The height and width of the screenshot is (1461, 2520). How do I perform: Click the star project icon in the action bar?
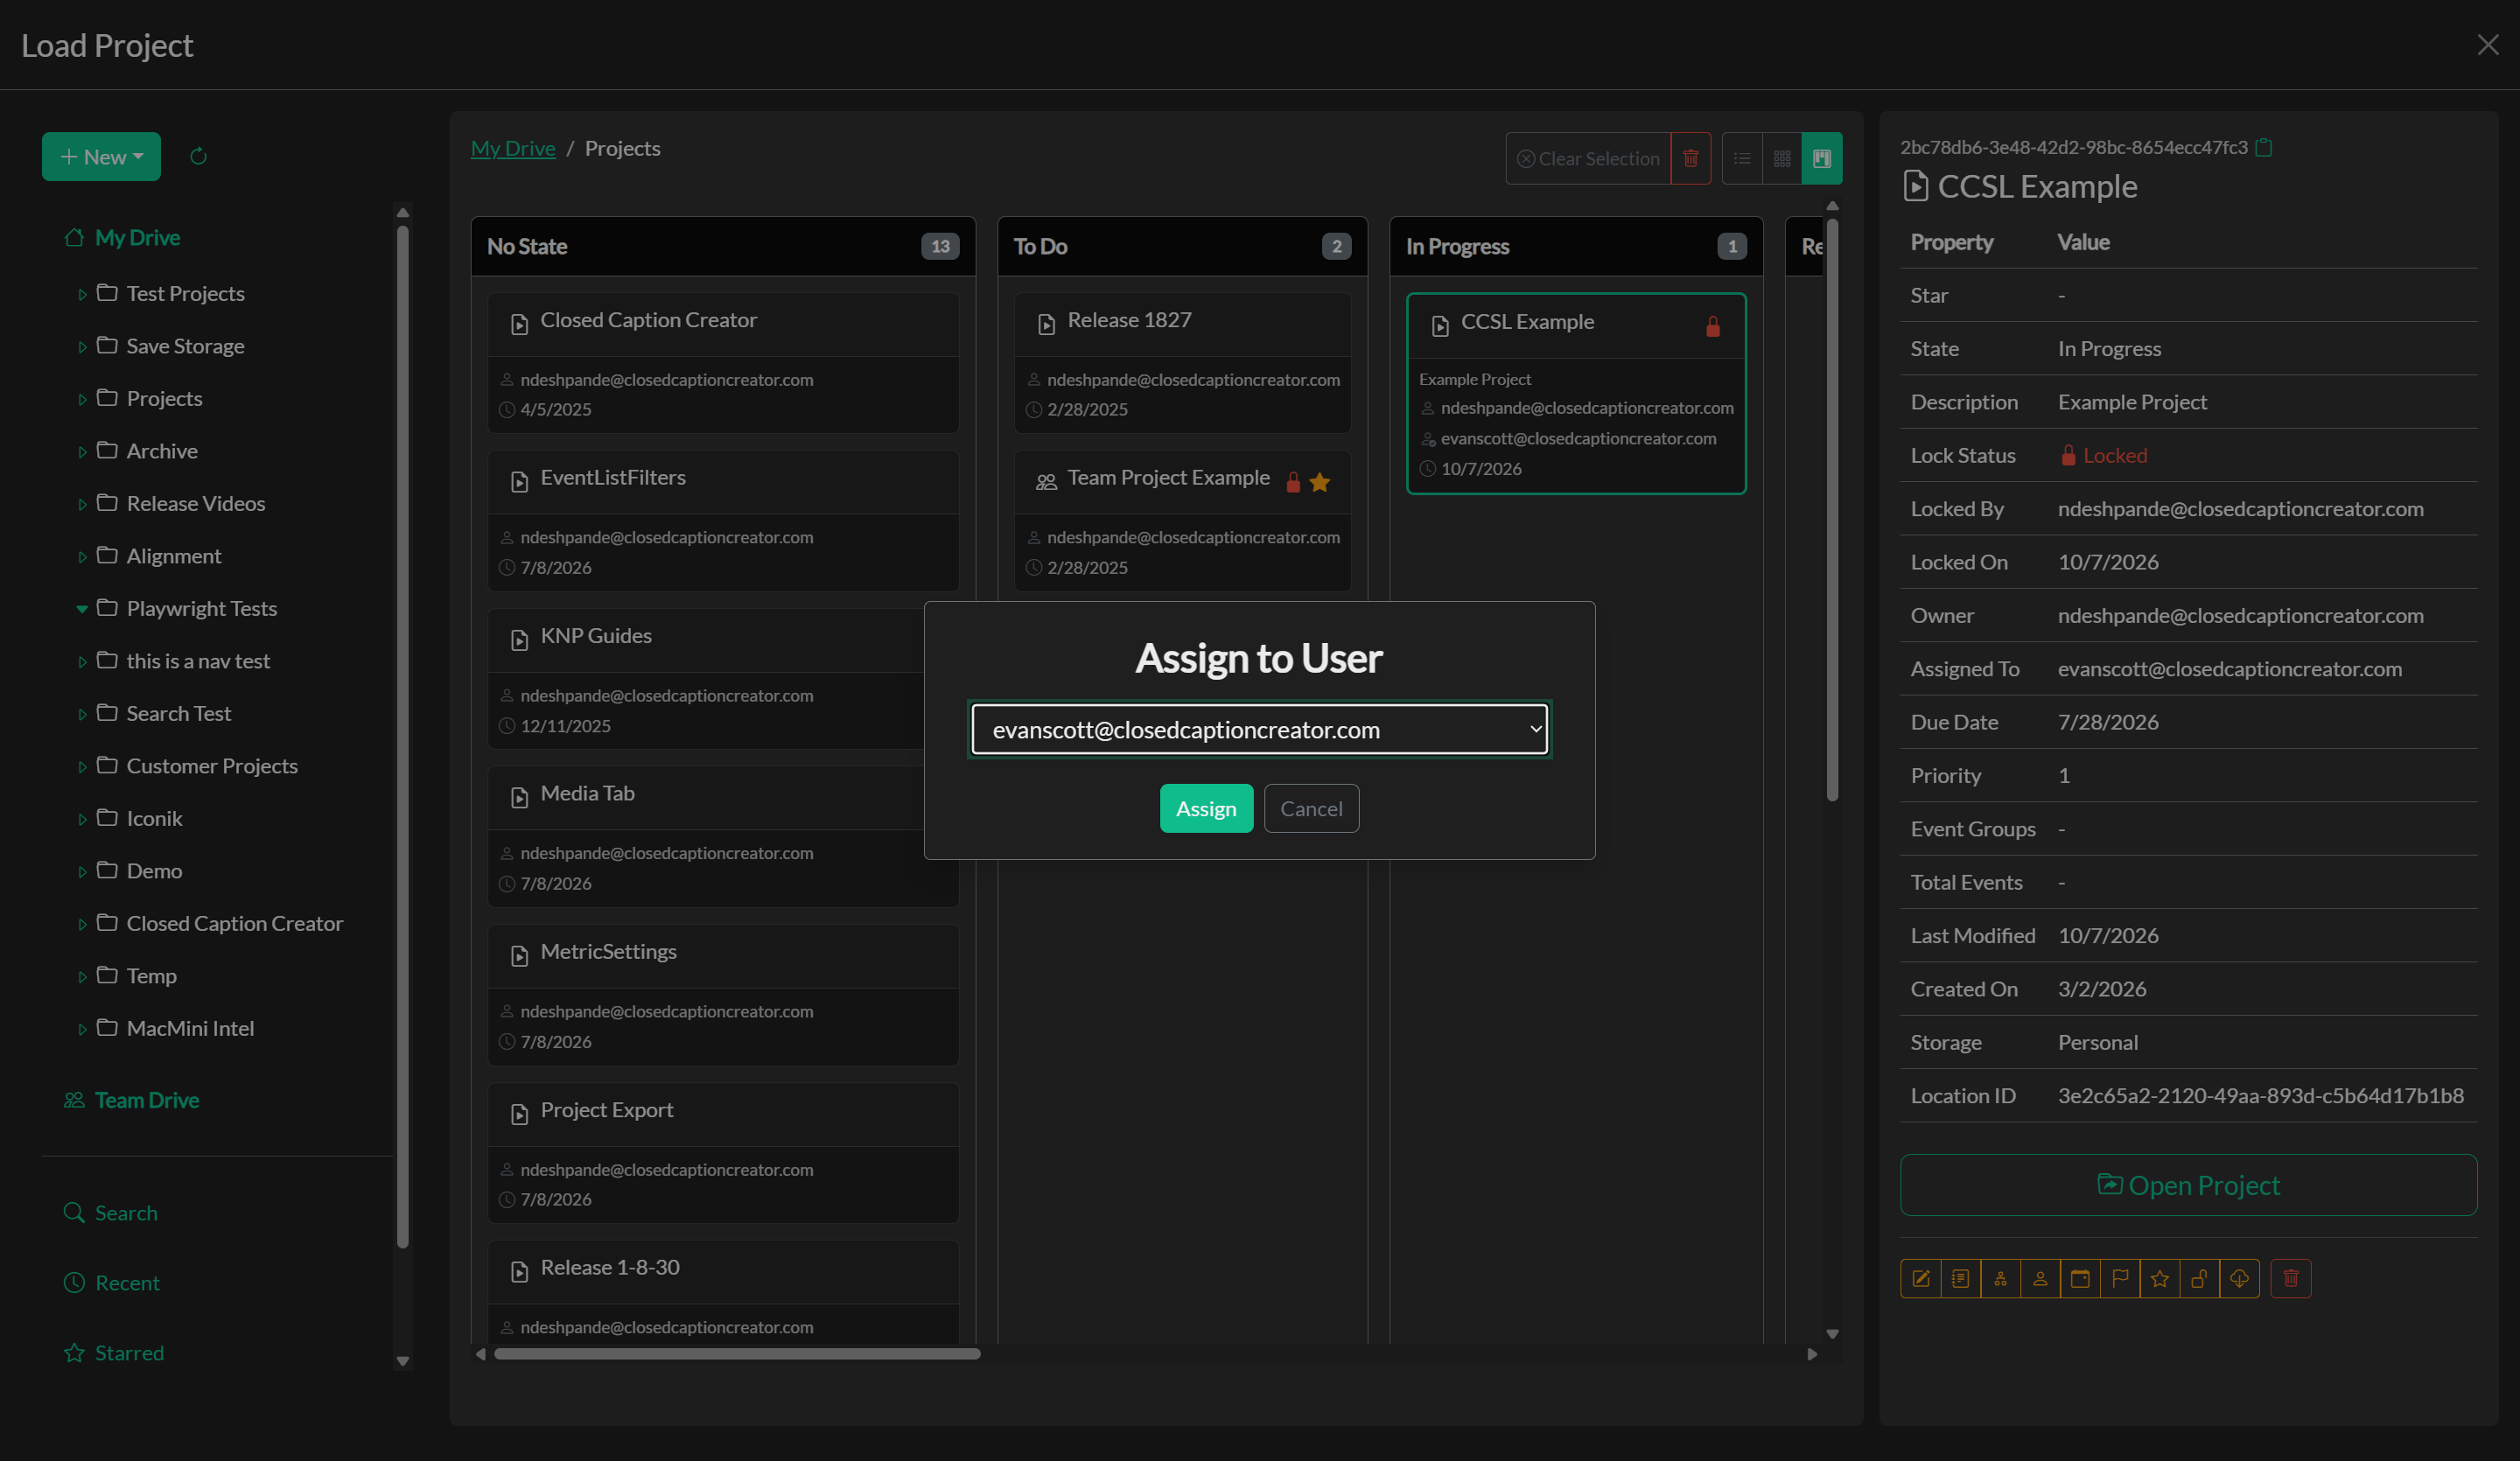click(x=2160, y=1278)
